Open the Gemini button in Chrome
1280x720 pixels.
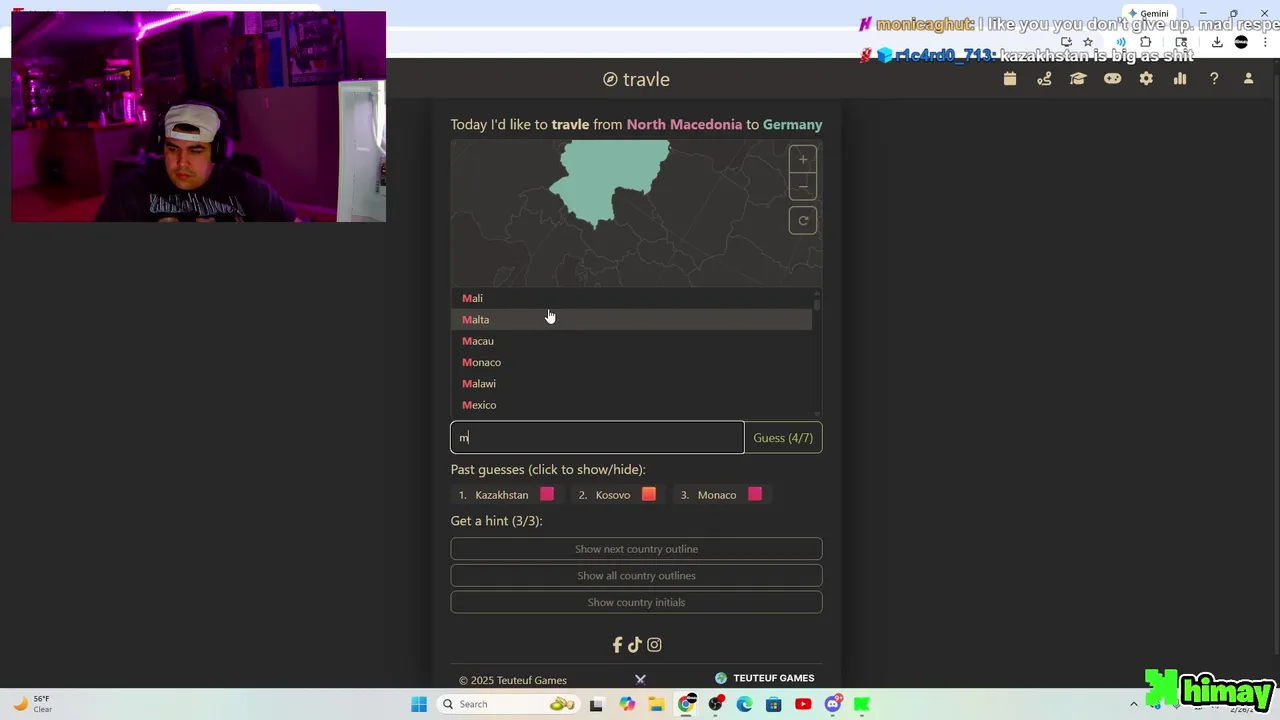tap(1147, 14)
